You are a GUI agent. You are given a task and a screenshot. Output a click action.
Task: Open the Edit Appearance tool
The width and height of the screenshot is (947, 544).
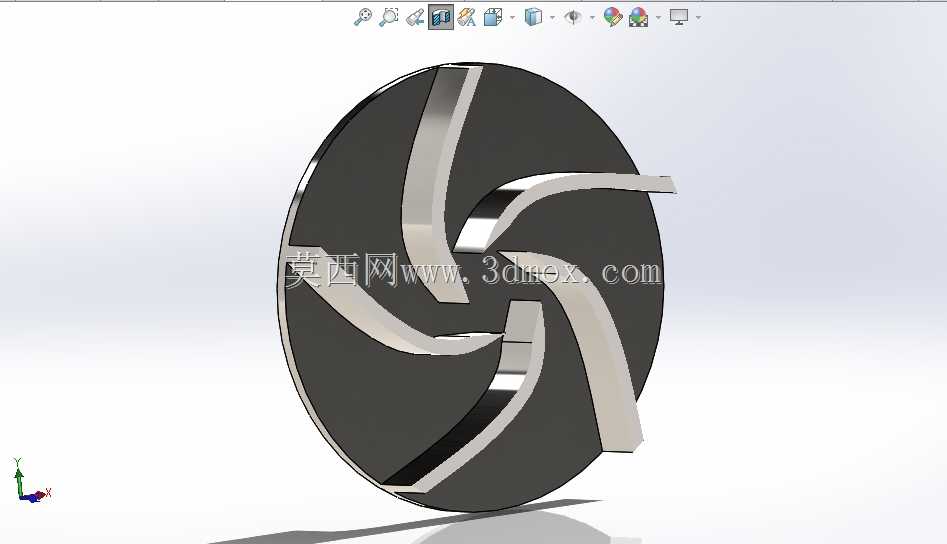click(612, 17)
